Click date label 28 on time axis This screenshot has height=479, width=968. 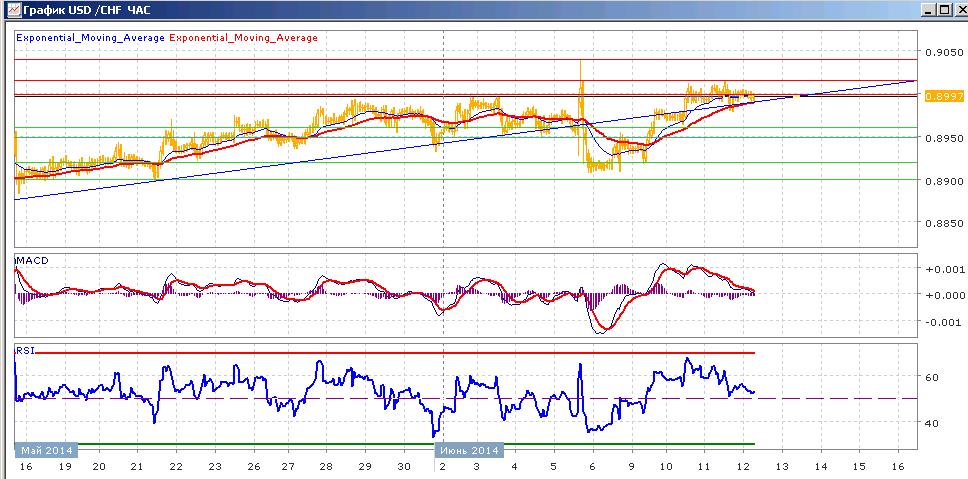[x=327, y=467]
